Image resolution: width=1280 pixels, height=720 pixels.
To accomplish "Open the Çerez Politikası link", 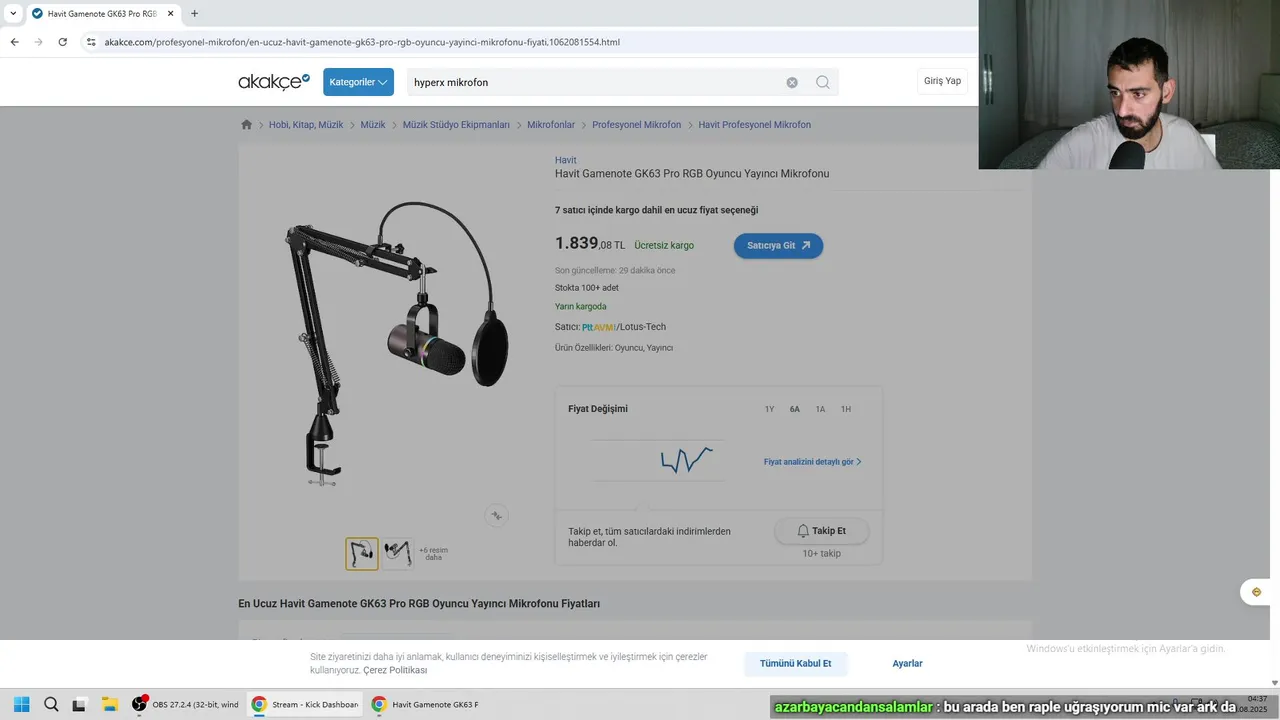I will pos(395,670).
